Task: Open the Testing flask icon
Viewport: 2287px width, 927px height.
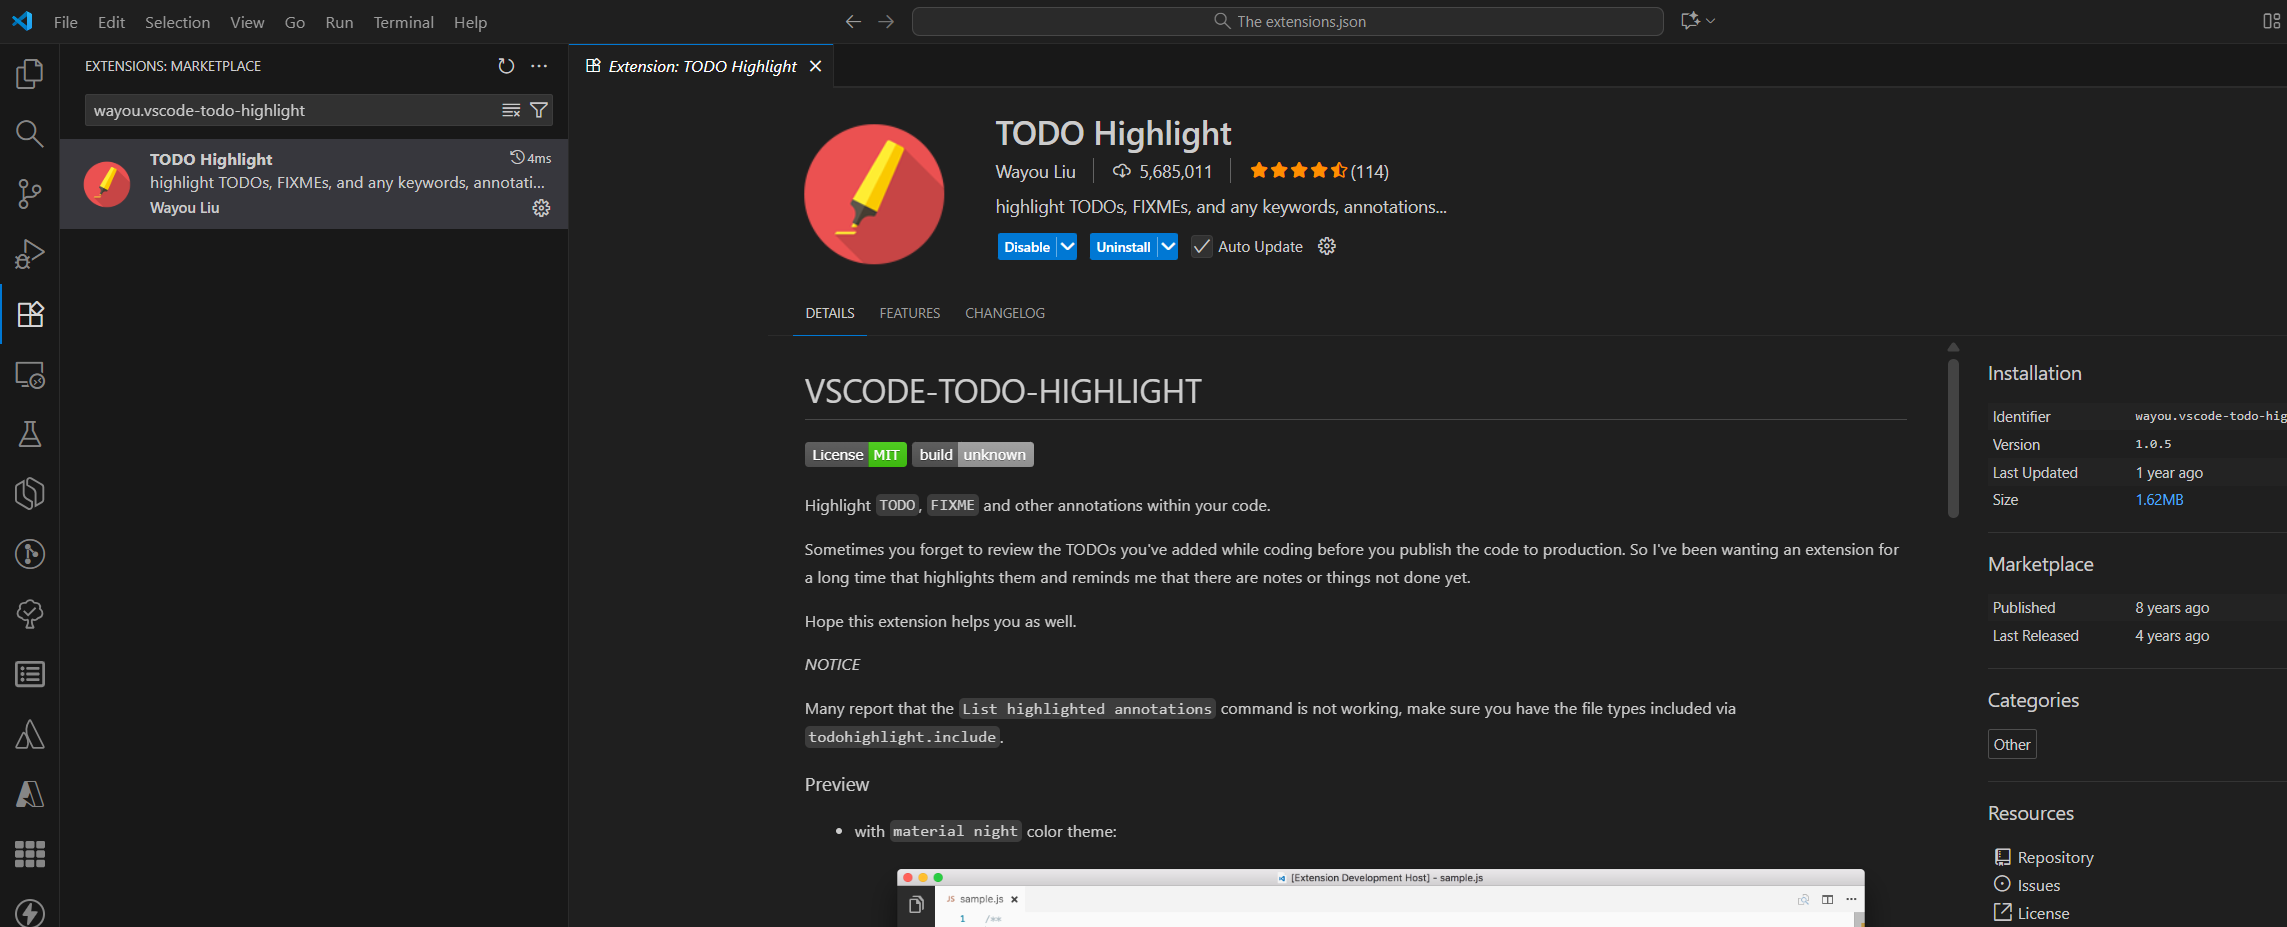Action: (30, 434)
